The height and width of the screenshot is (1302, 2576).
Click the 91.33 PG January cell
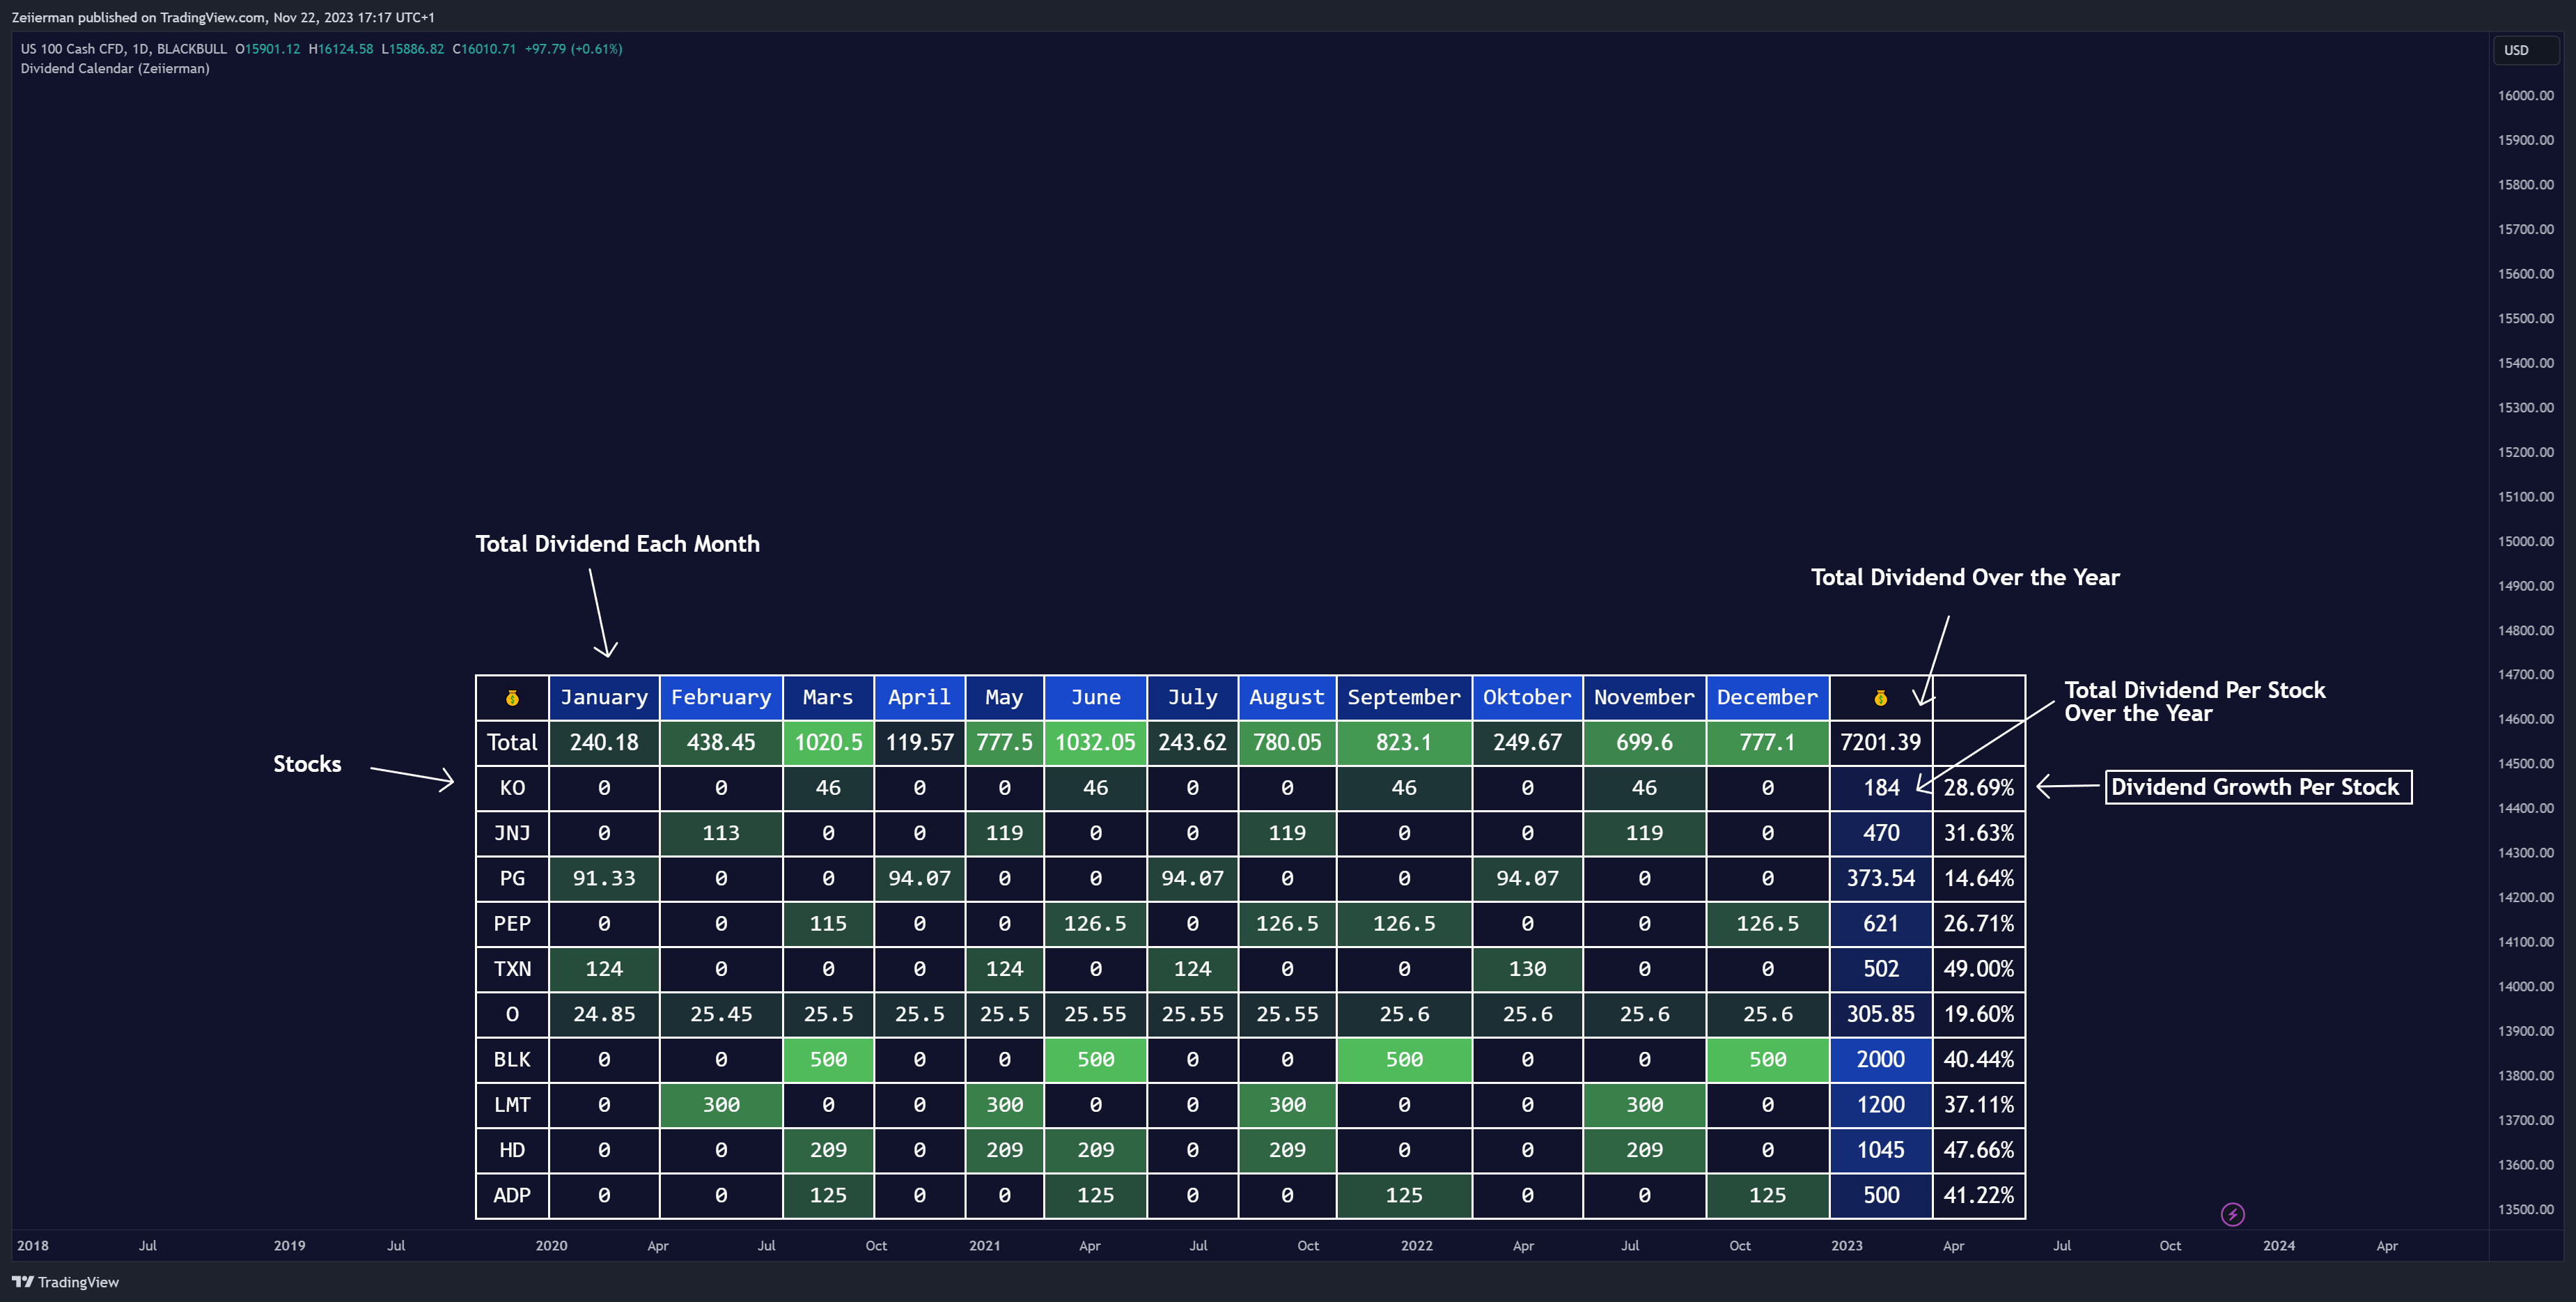click(x=604, y=878)
